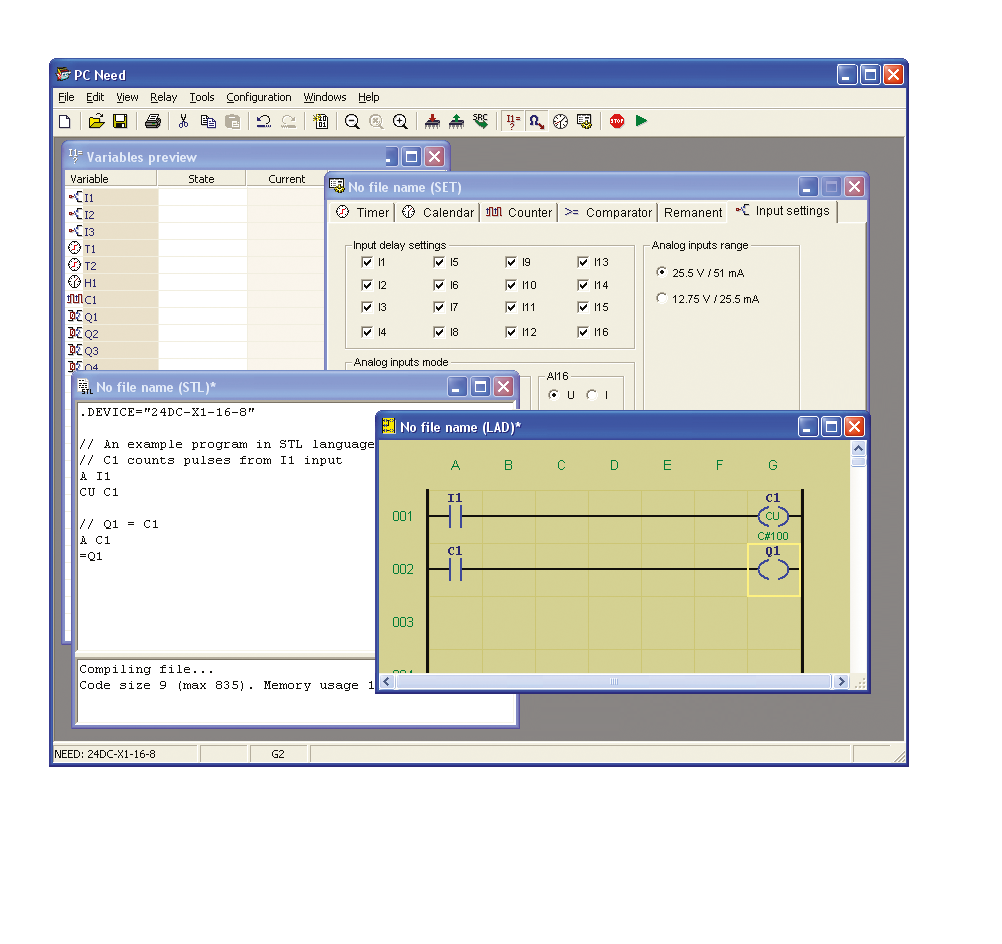Switch to the Counter tab
The width and height of the screenshot is (1002, 944).
(519, 212)
